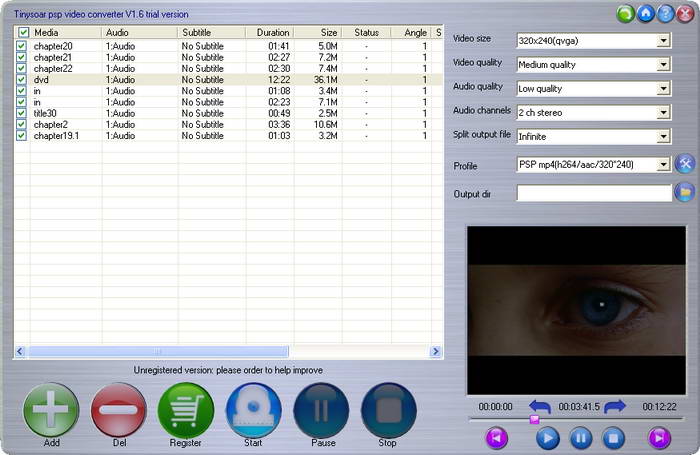Pause the preview video player

581,438
